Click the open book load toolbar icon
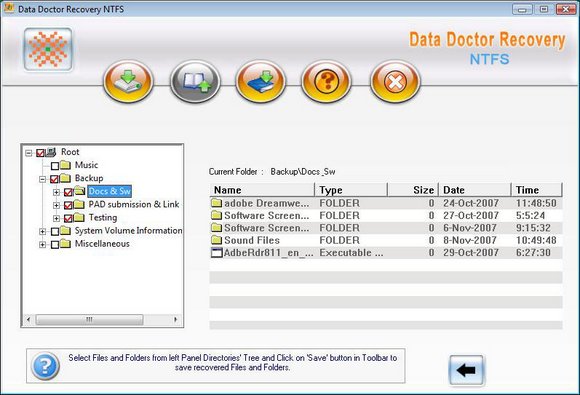This screenshot has height=395, width=580. click(x=195, y=81)
